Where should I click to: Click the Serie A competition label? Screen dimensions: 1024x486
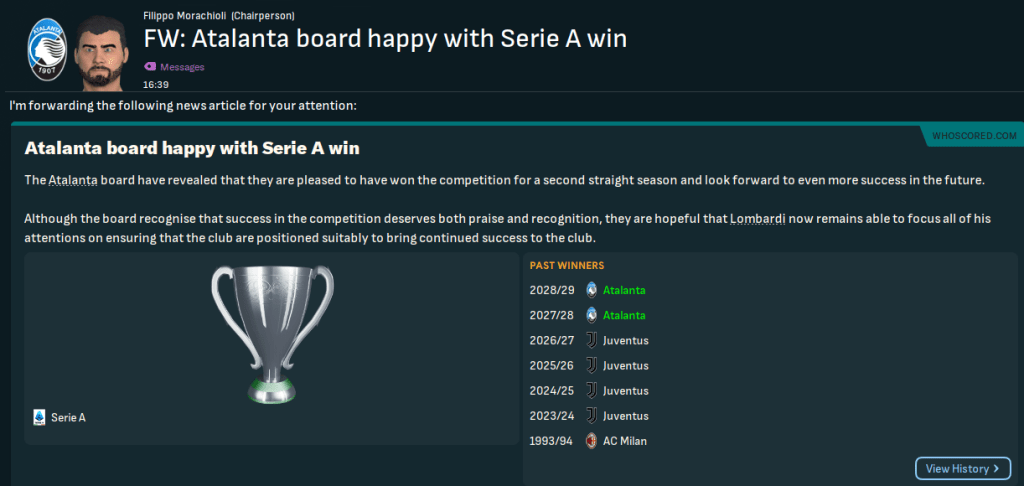pyautogui.click(x=68, y=418)
